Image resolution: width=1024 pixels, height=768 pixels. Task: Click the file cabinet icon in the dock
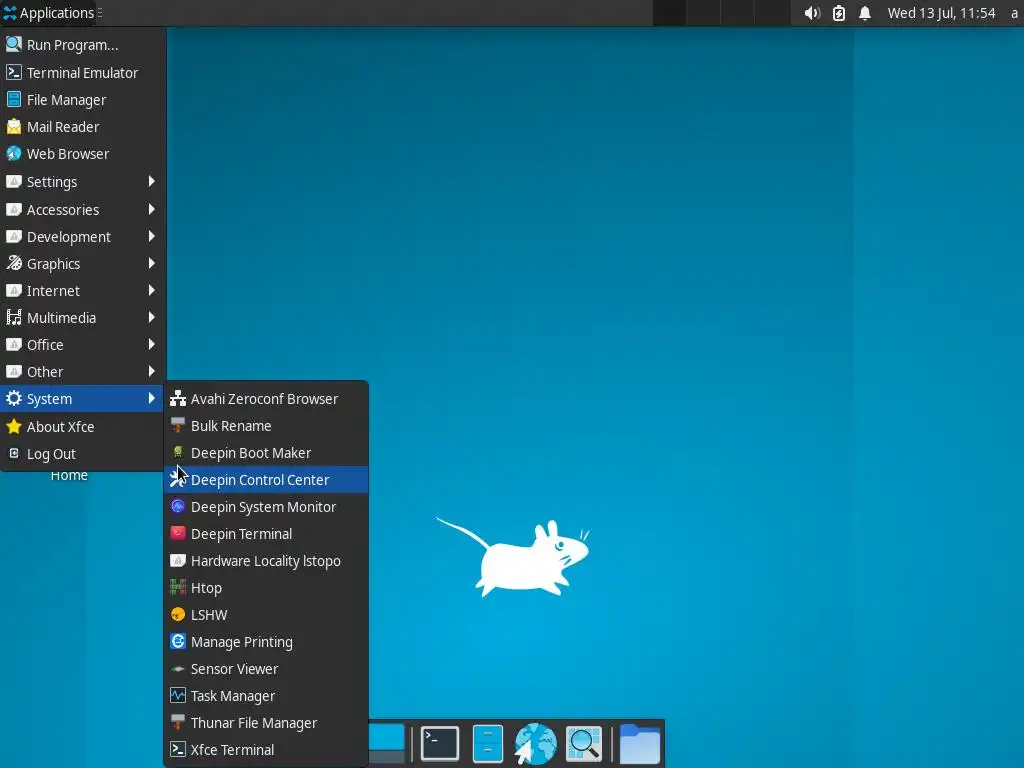coord(487,743)
